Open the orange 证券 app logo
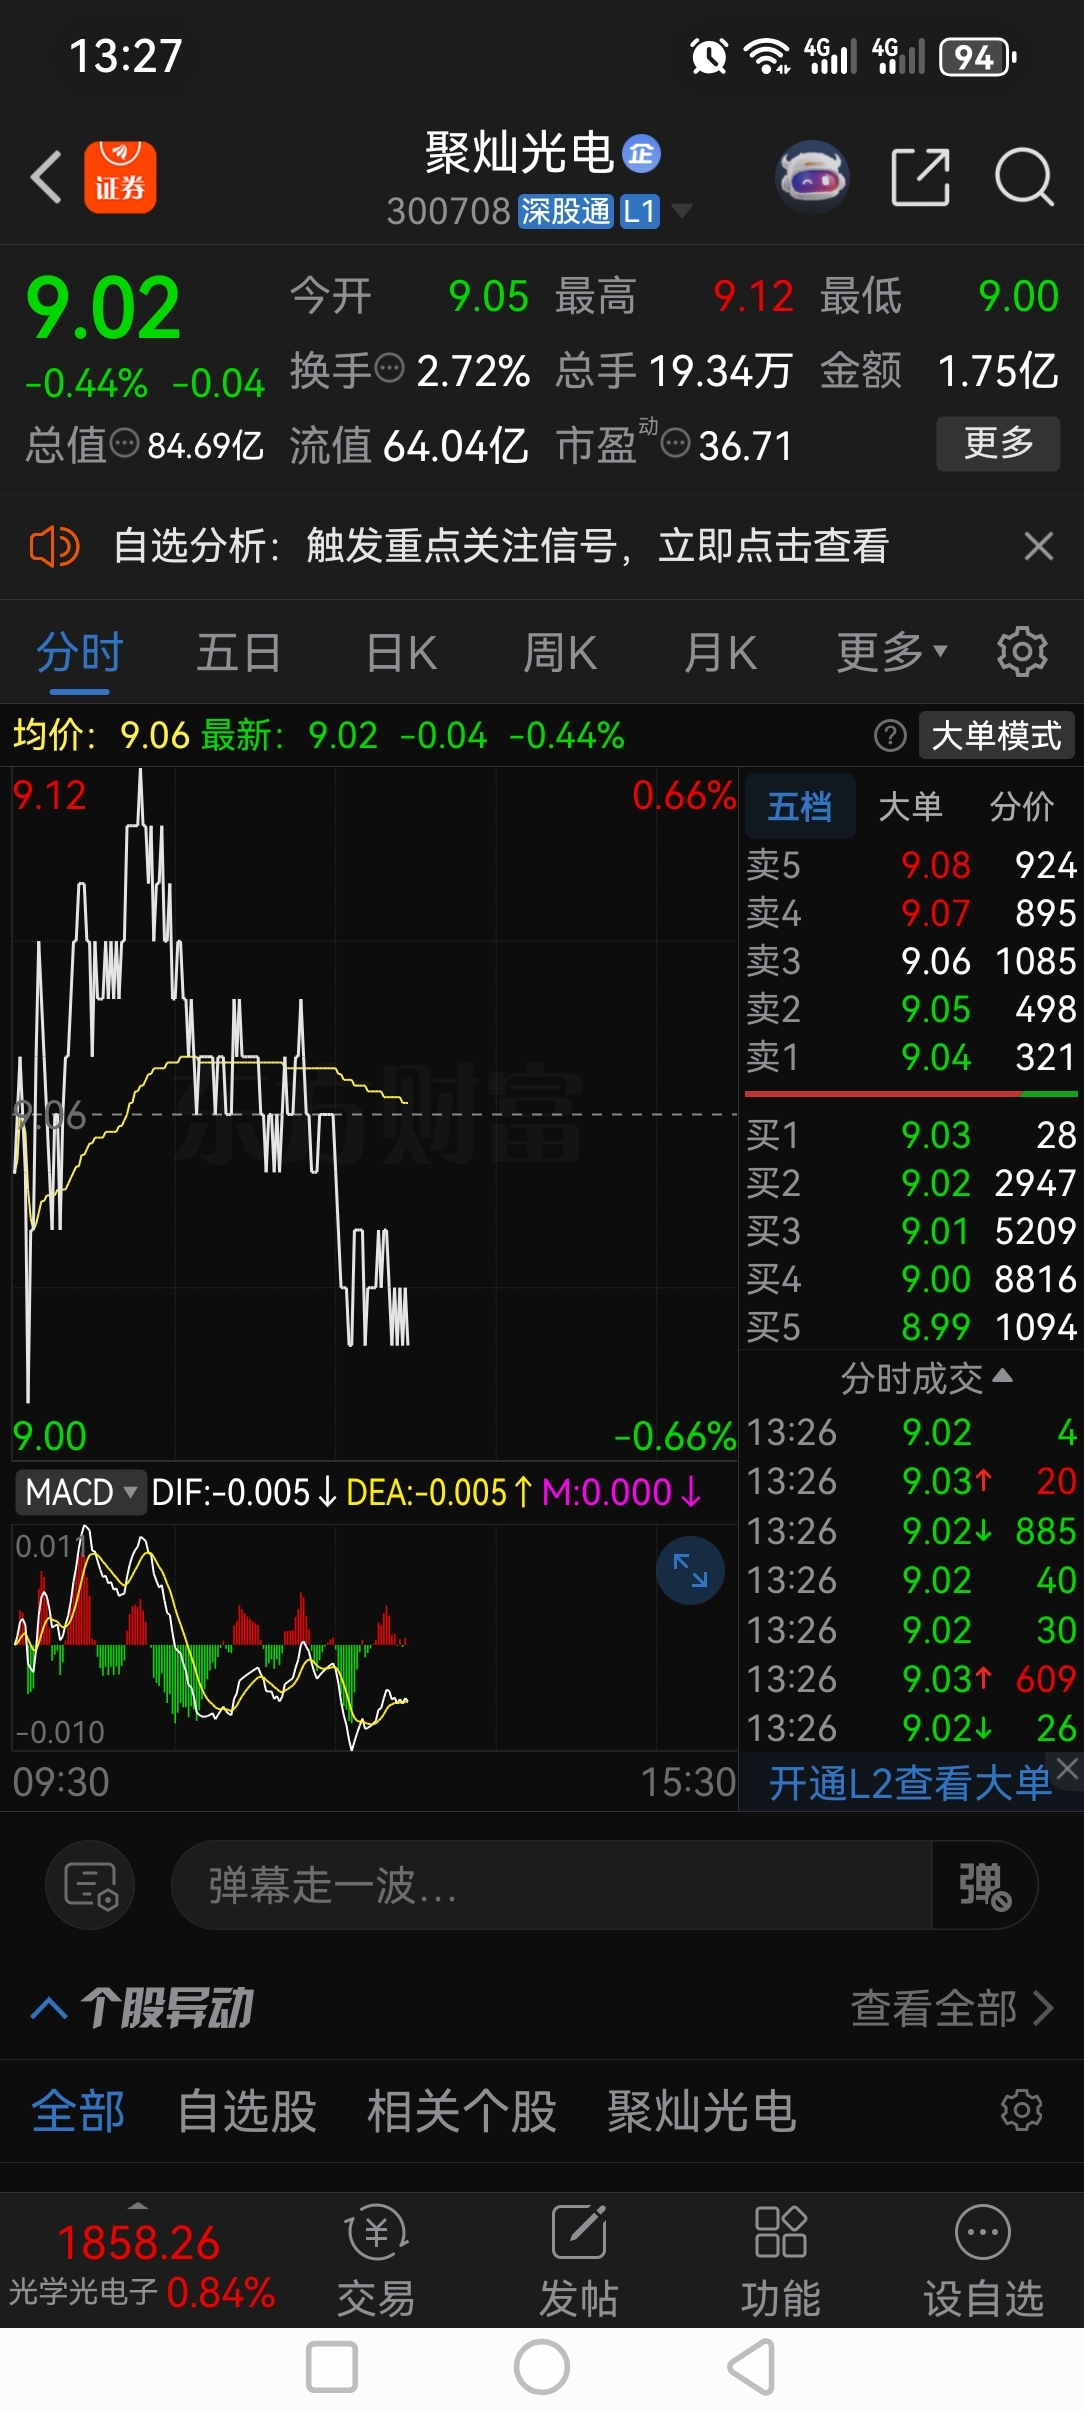1084x2412 pixels. (x=120, y=177)
